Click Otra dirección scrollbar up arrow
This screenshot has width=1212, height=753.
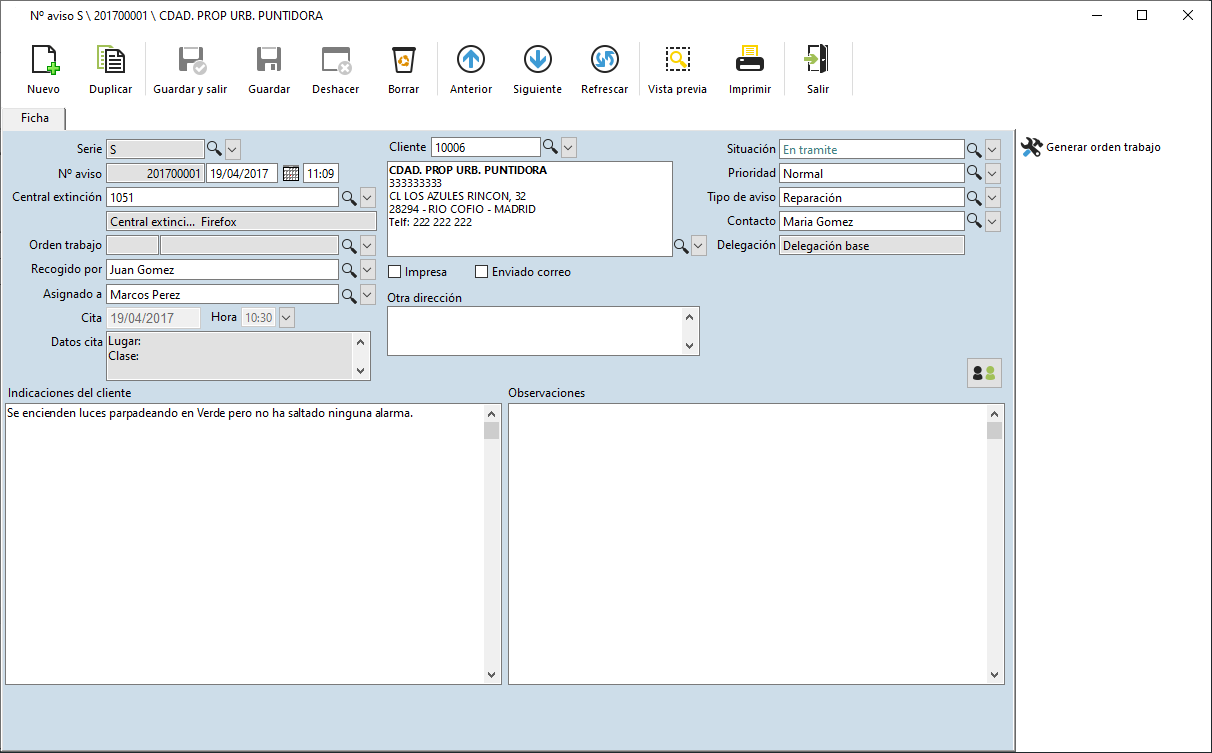click(689, 317)
